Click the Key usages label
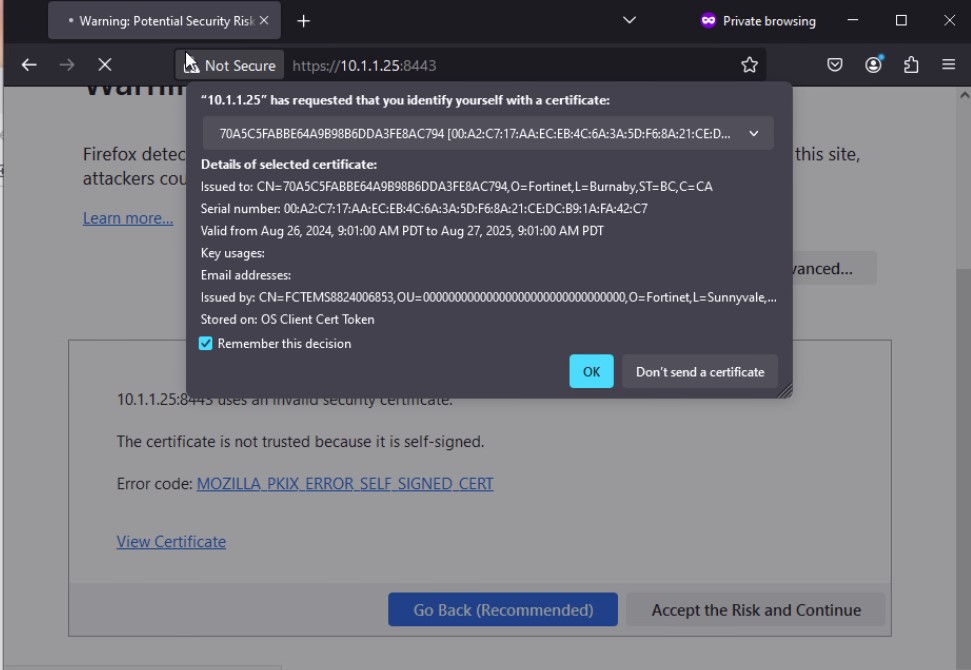The image size is (971, 670). (232, 253)
